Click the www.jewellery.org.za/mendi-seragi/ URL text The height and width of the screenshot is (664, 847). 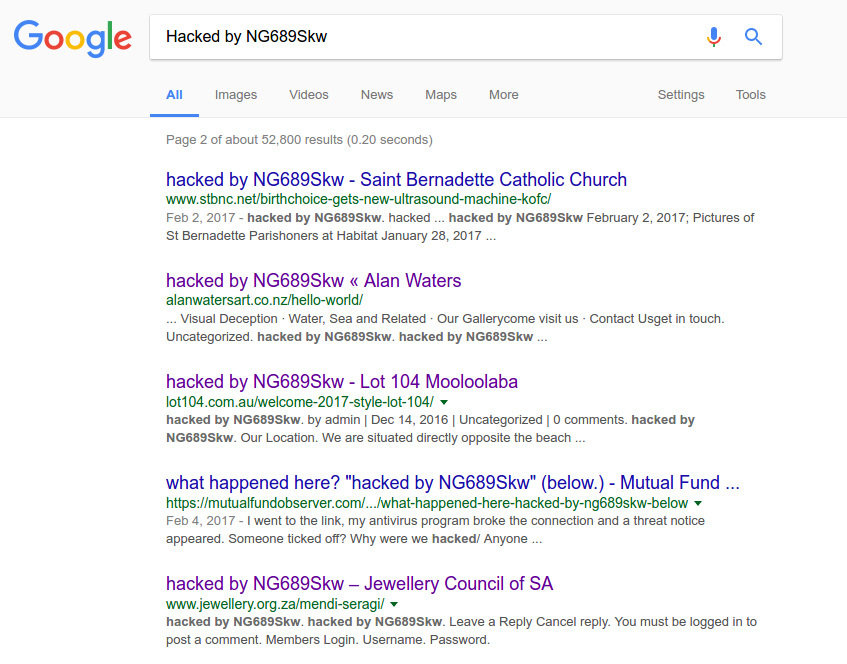pos(275,604)
